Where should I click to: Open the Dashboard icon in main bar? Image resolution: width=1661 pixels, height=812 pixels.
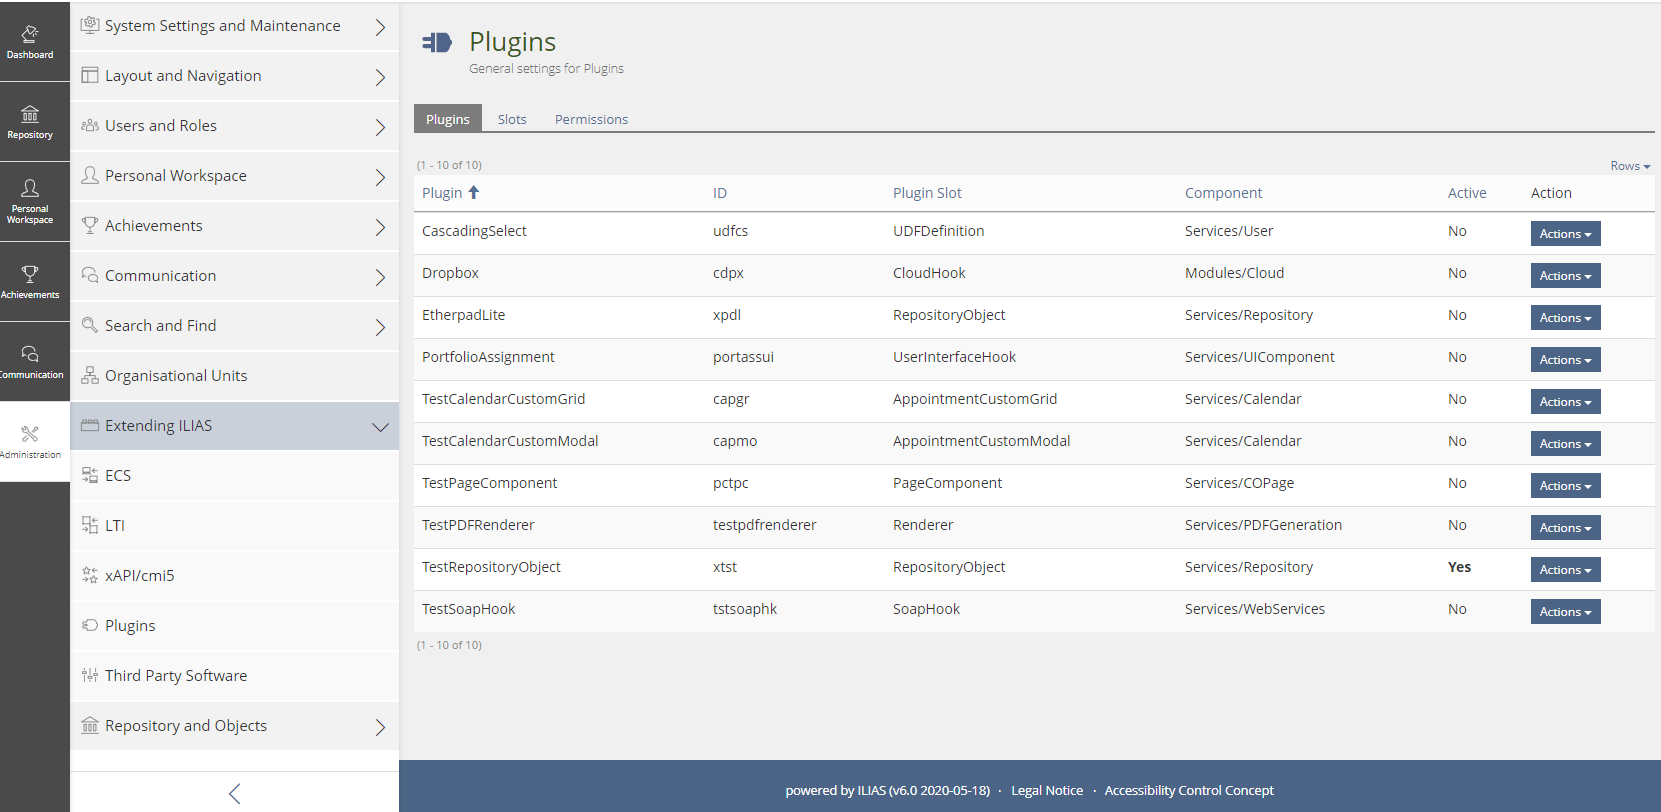tap(30, 41)
